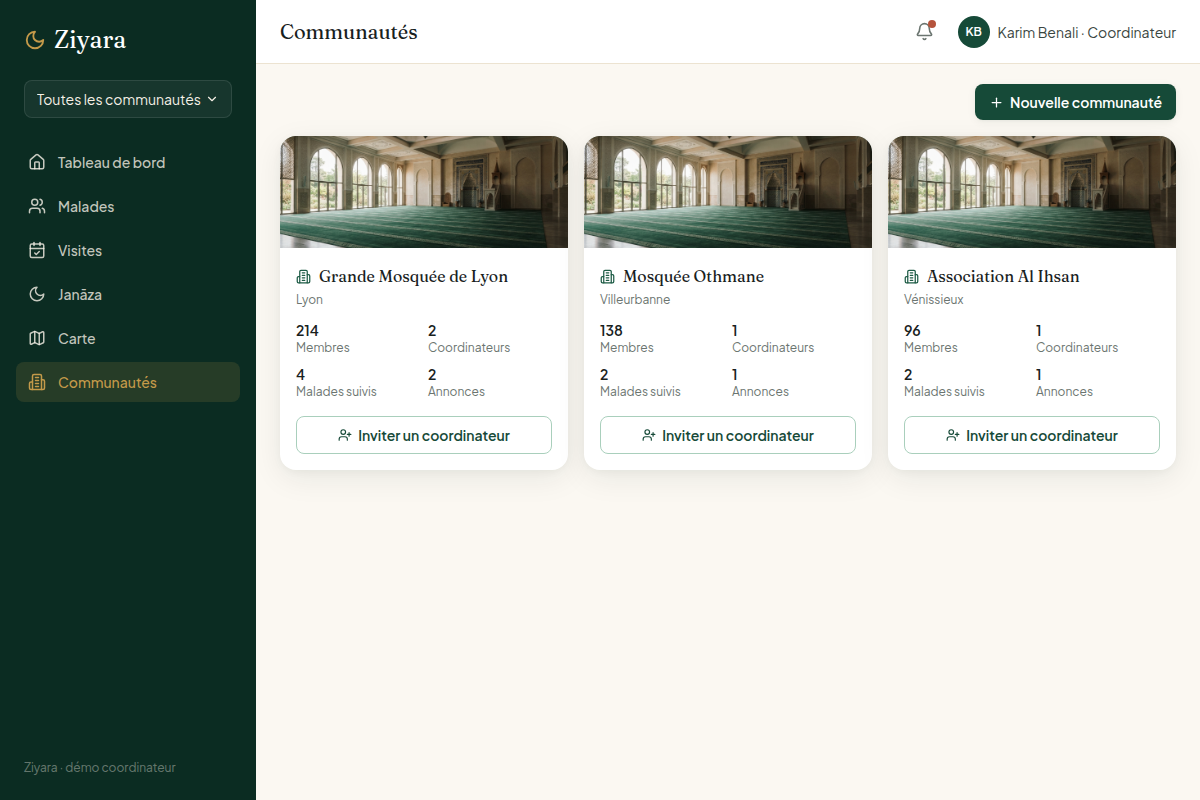The image size is (1200, 800).
Task: Open Grande Mosquée de Lyon cover image
Action: click(424, 192)
